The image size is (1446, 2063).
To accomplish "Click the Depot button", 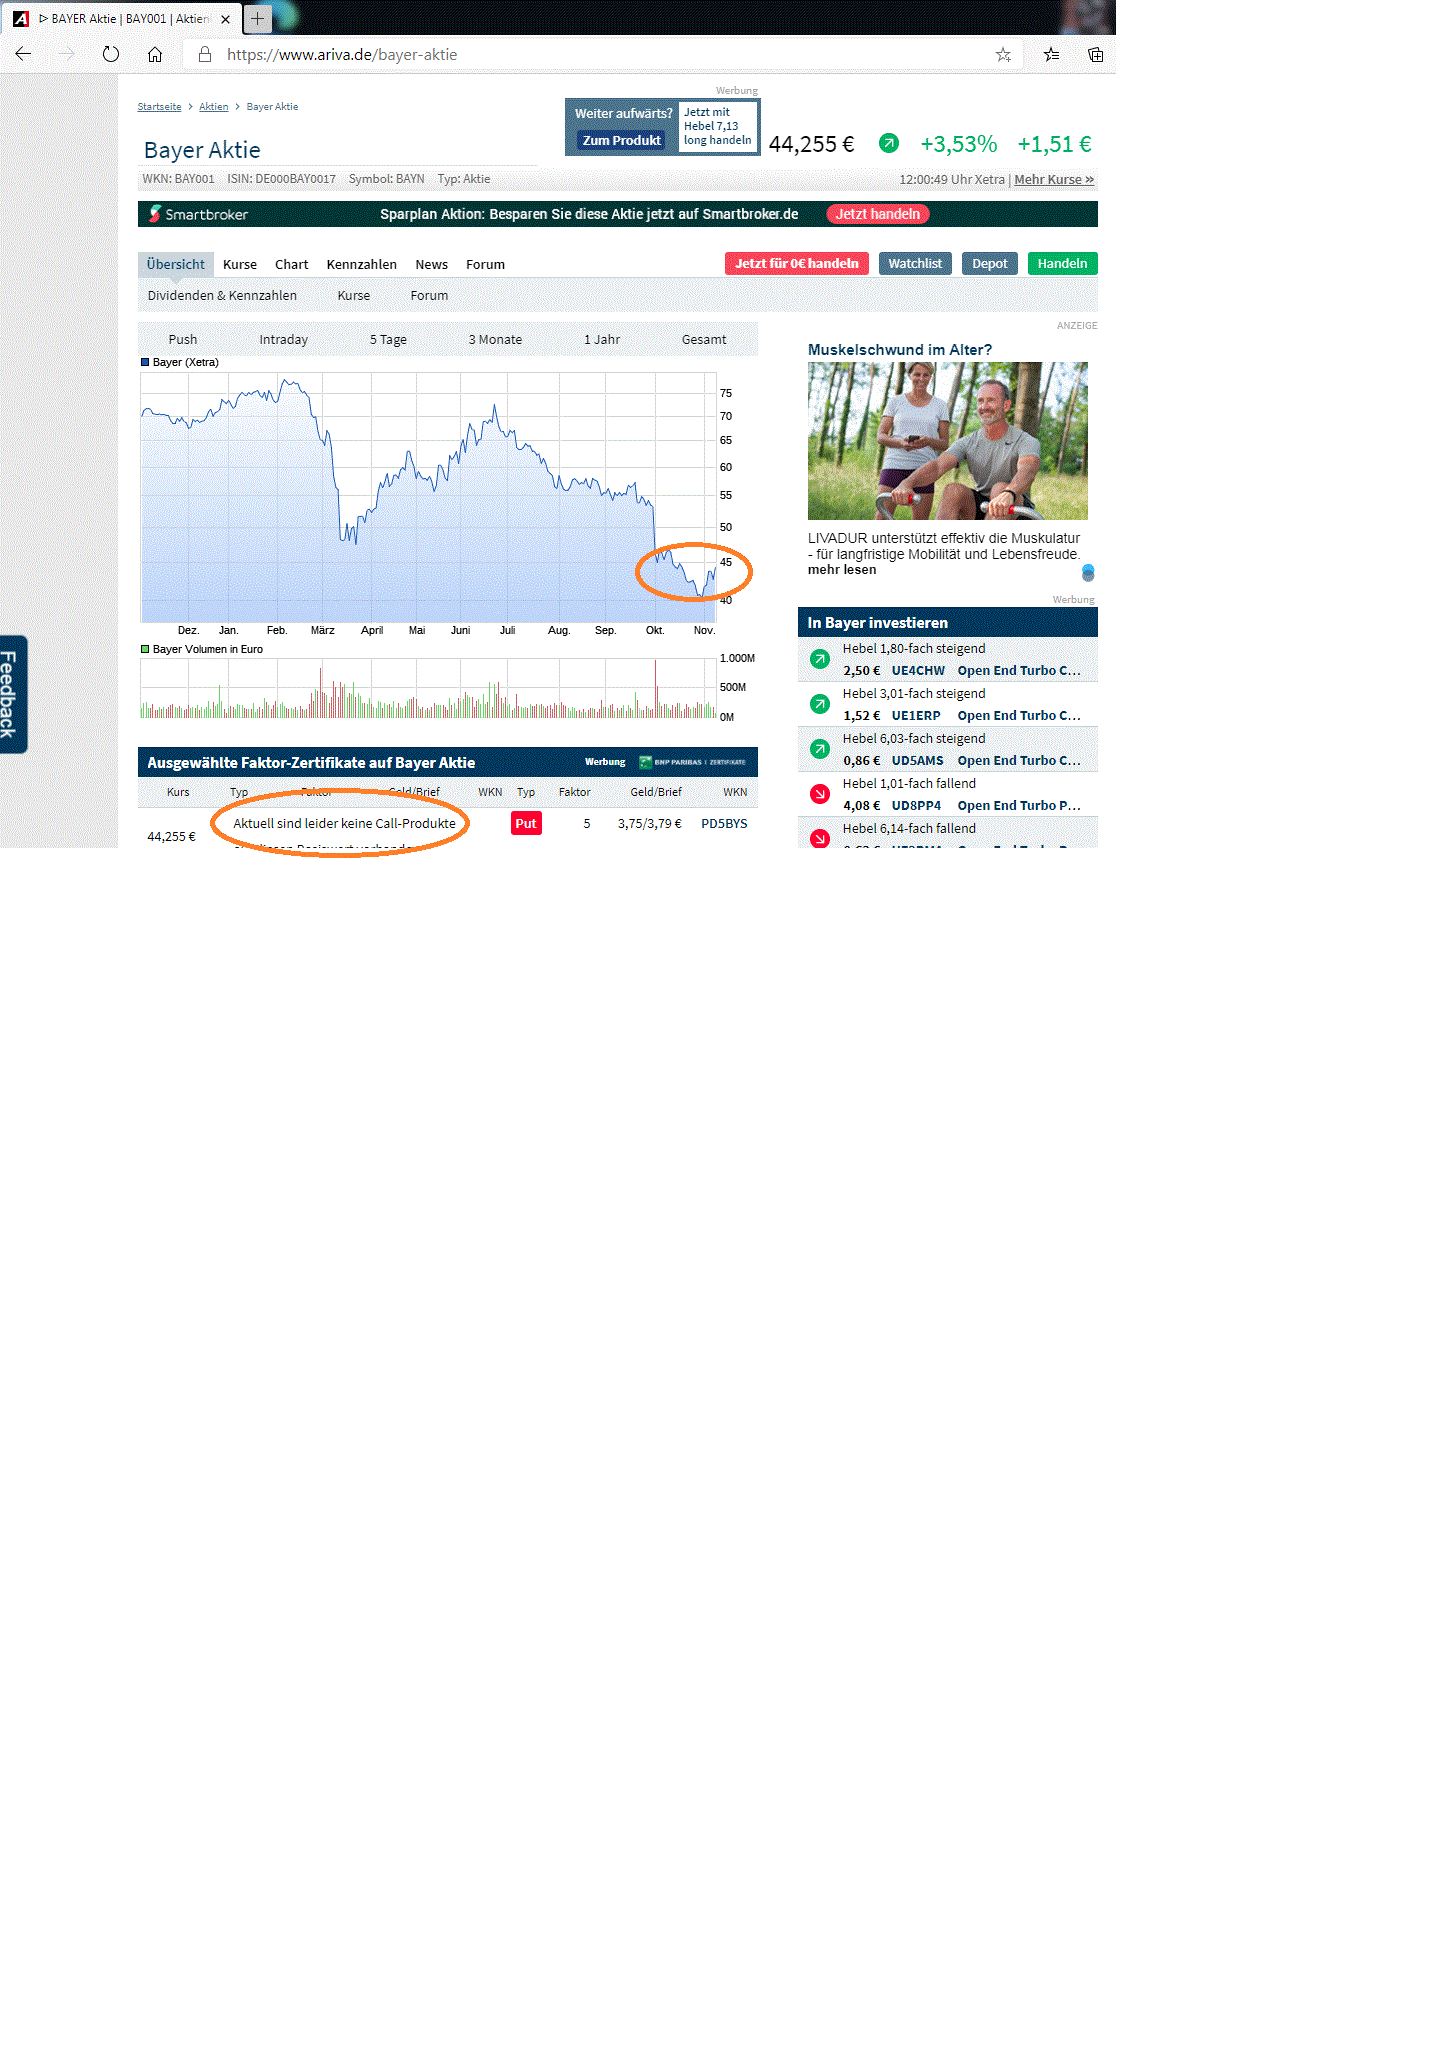I will 990,263.
